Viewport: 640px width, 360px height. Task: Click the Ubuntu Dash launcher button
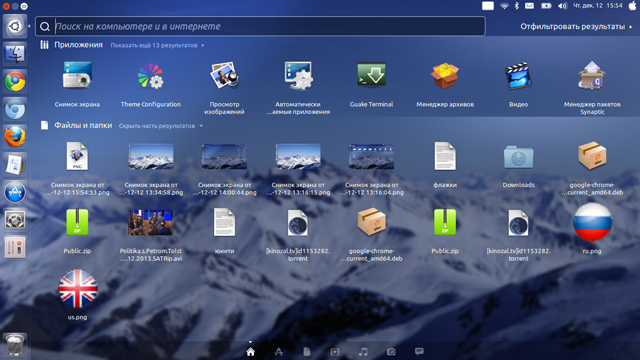pyautogui.click(x=15, y=27)
